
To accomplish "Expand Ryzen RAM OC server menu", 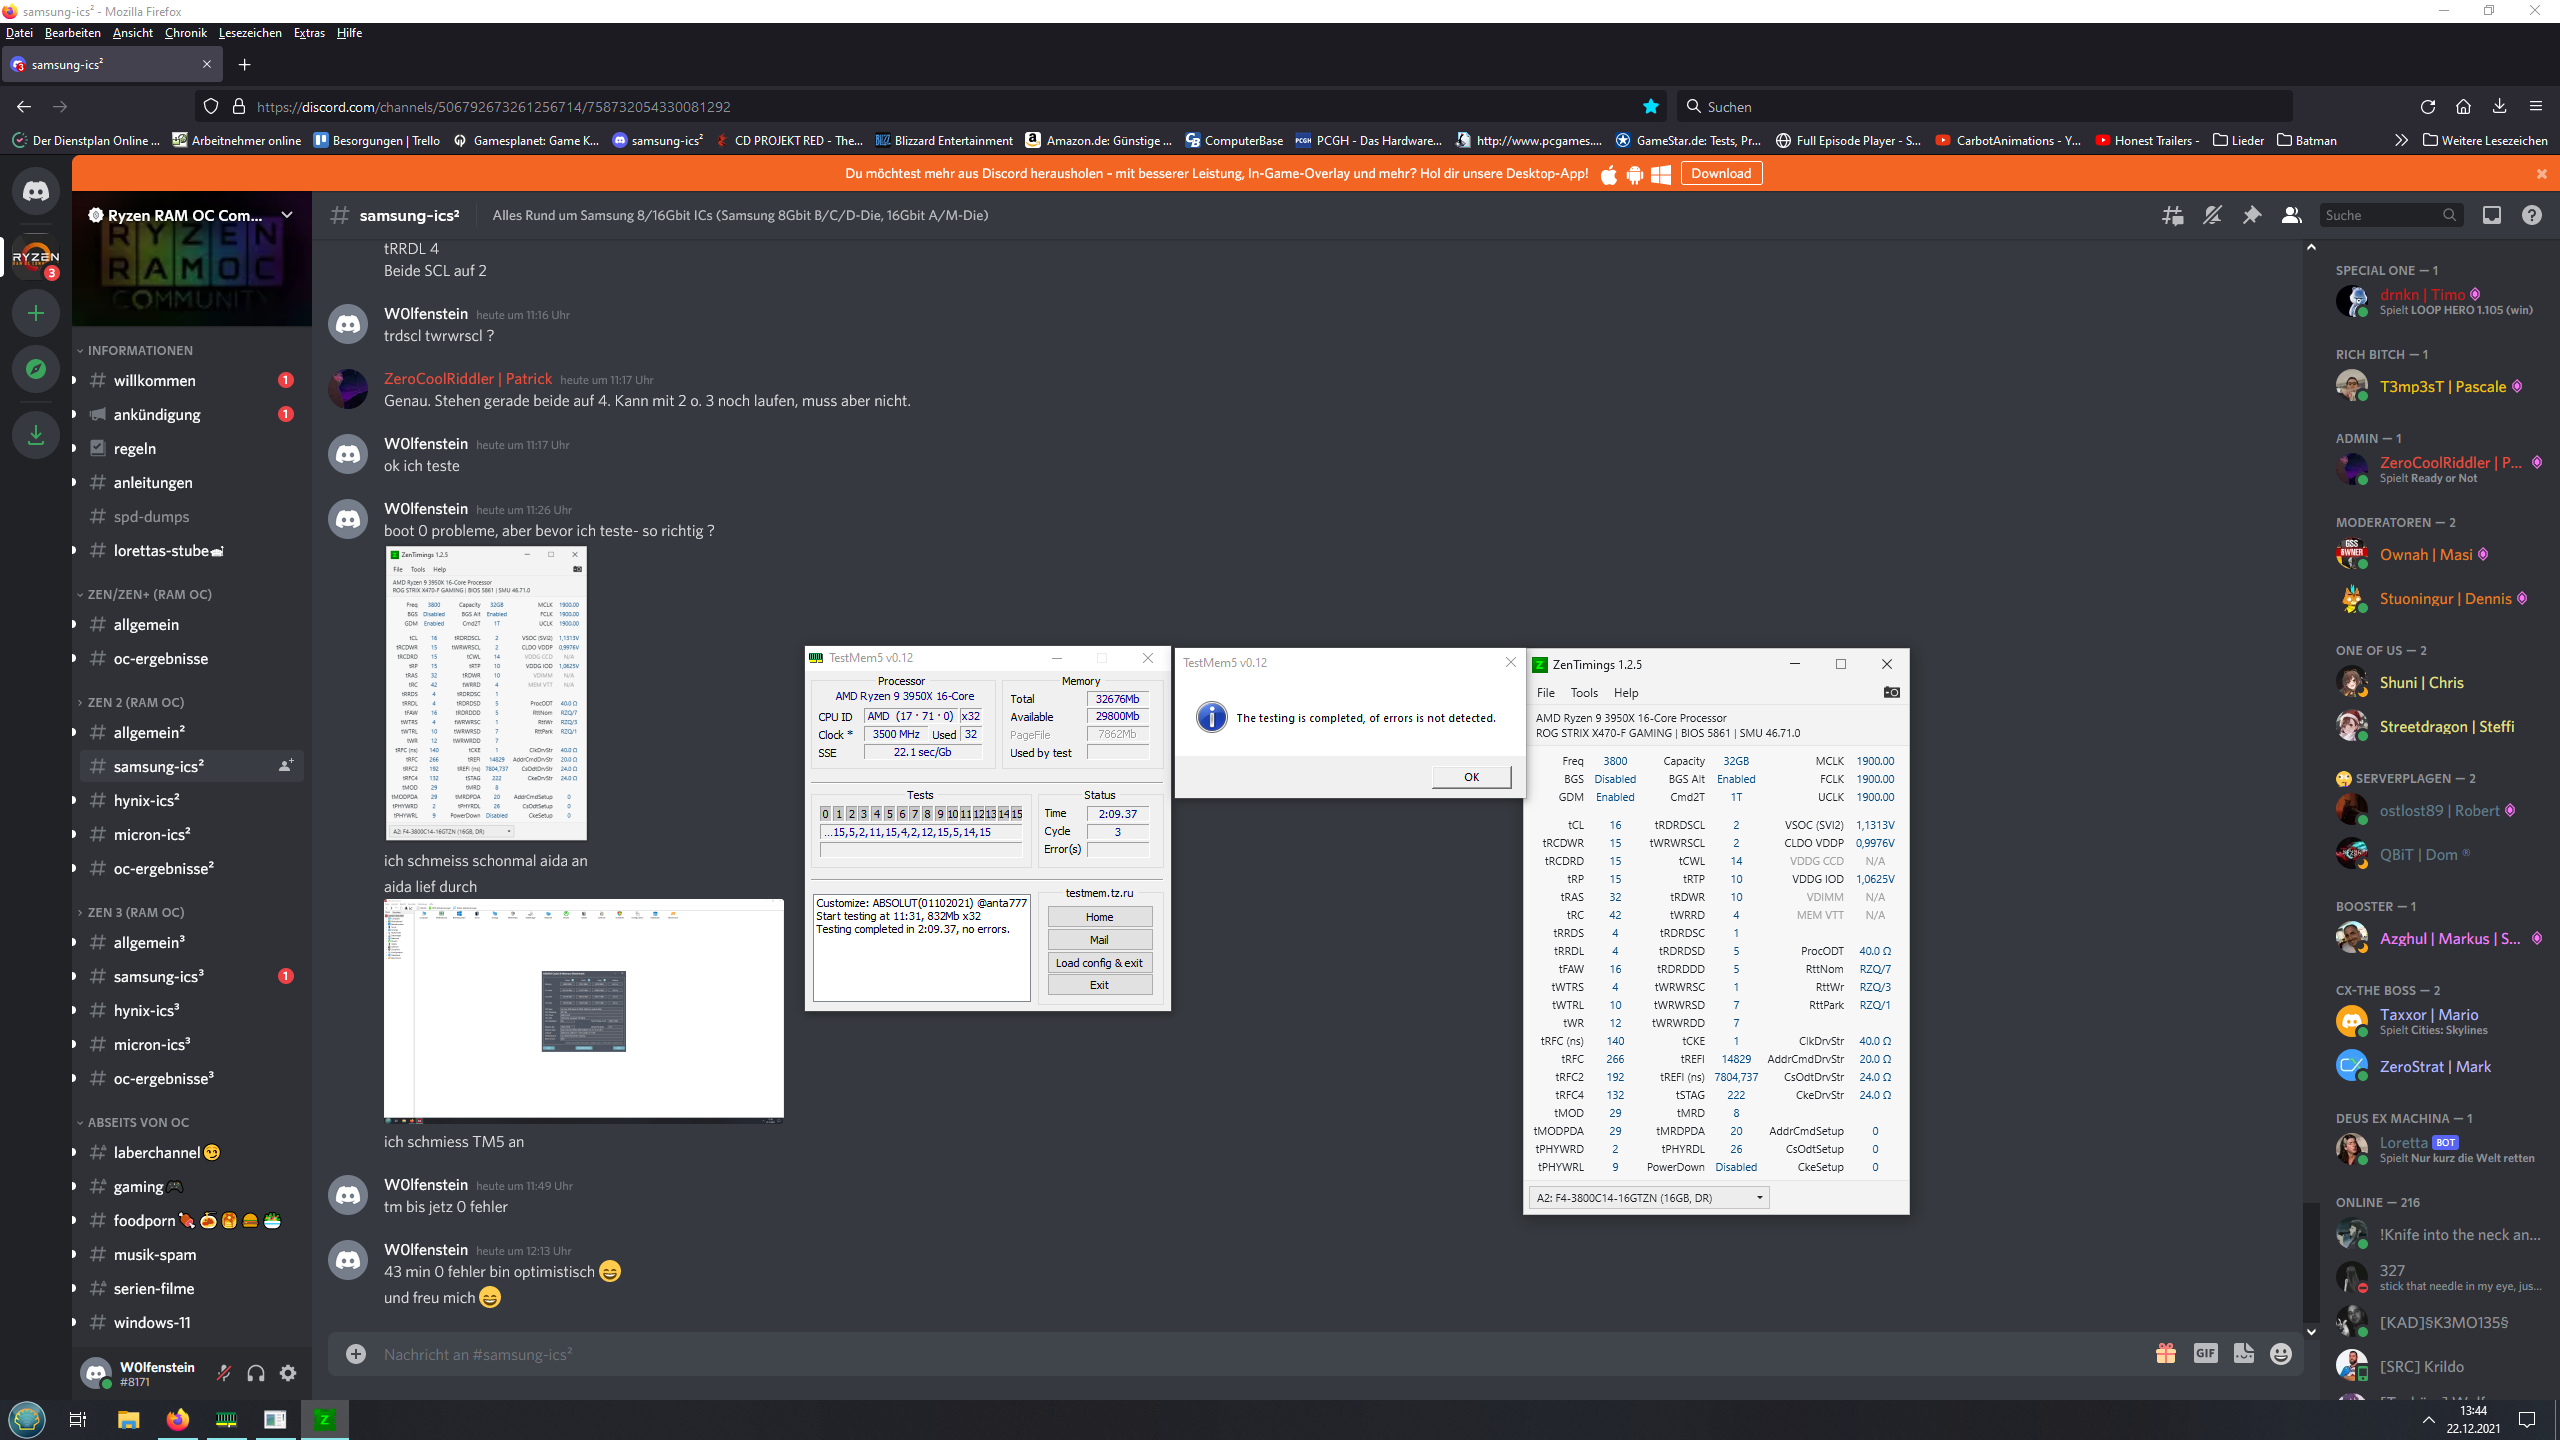I will tap(287, 215).
